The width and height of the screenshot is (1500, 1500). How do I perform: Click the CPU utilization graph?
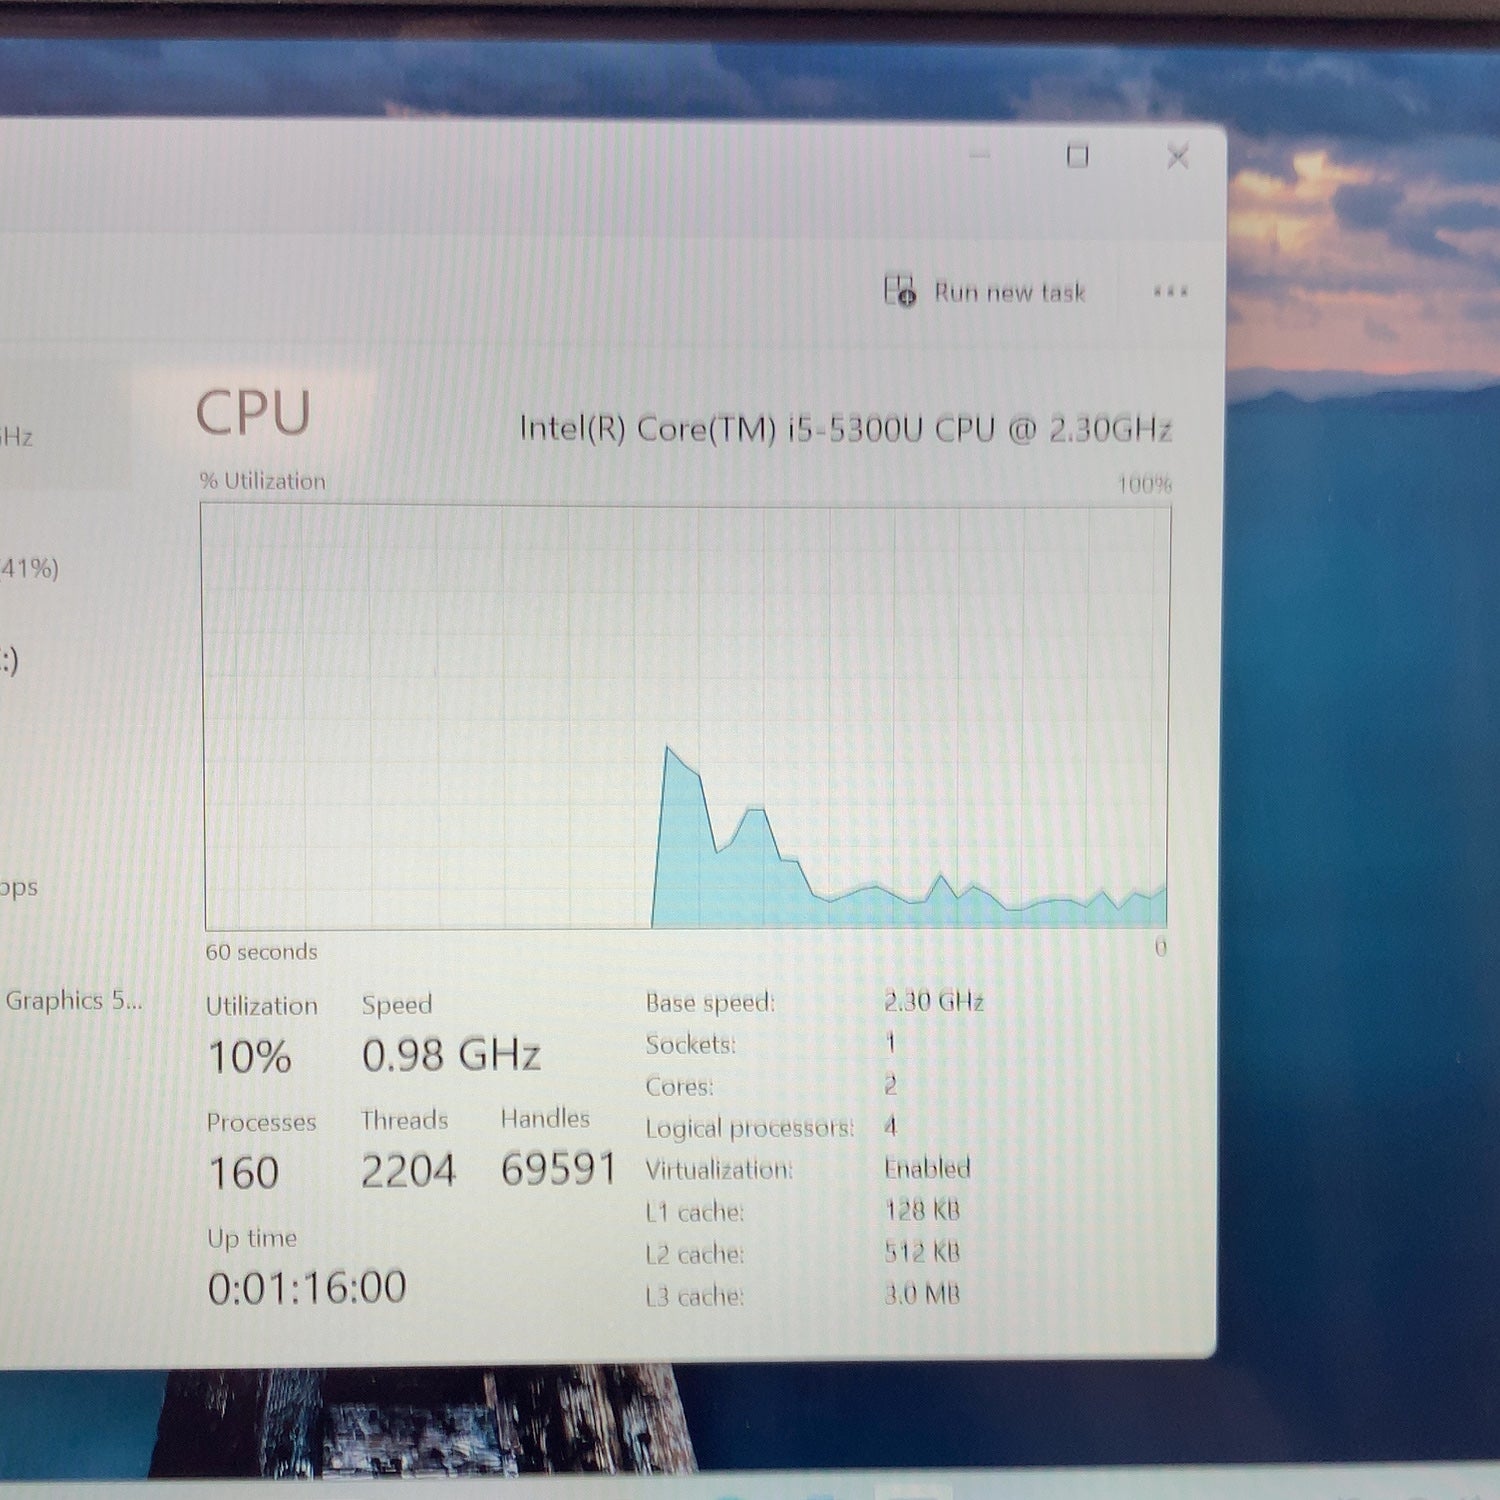[686, 717]
